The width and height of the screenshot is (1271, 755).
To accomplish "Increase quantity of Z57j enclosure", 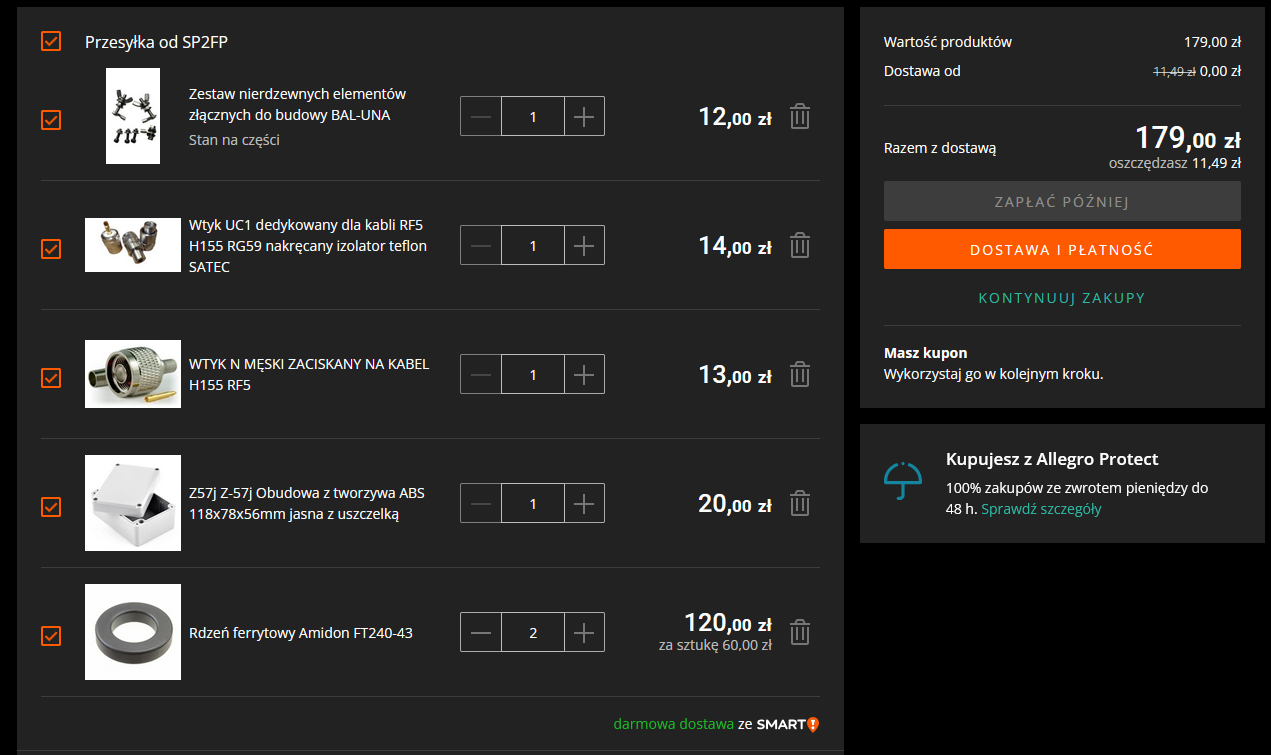I will [x=584, y=503].
